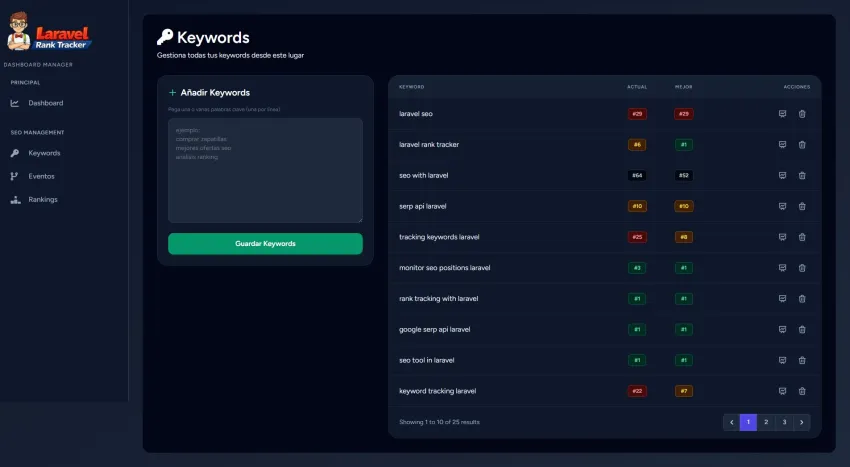The height and width of the screenshot is (467, 850).
Task: Select the 'laravel rank tracker' keyword text
Action: pyautogui.click(x=429, y=145)
